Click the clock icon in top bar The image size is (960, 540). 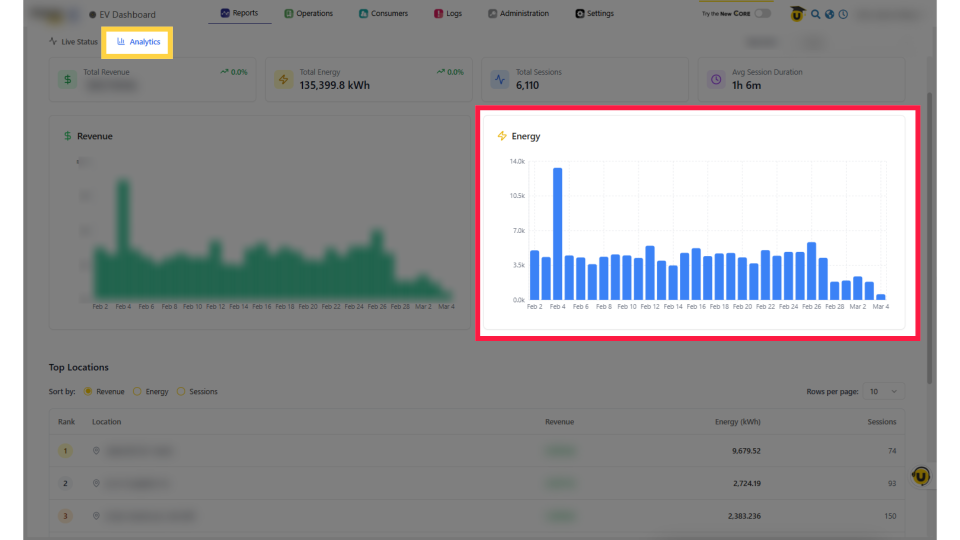(x=843, y=14)
